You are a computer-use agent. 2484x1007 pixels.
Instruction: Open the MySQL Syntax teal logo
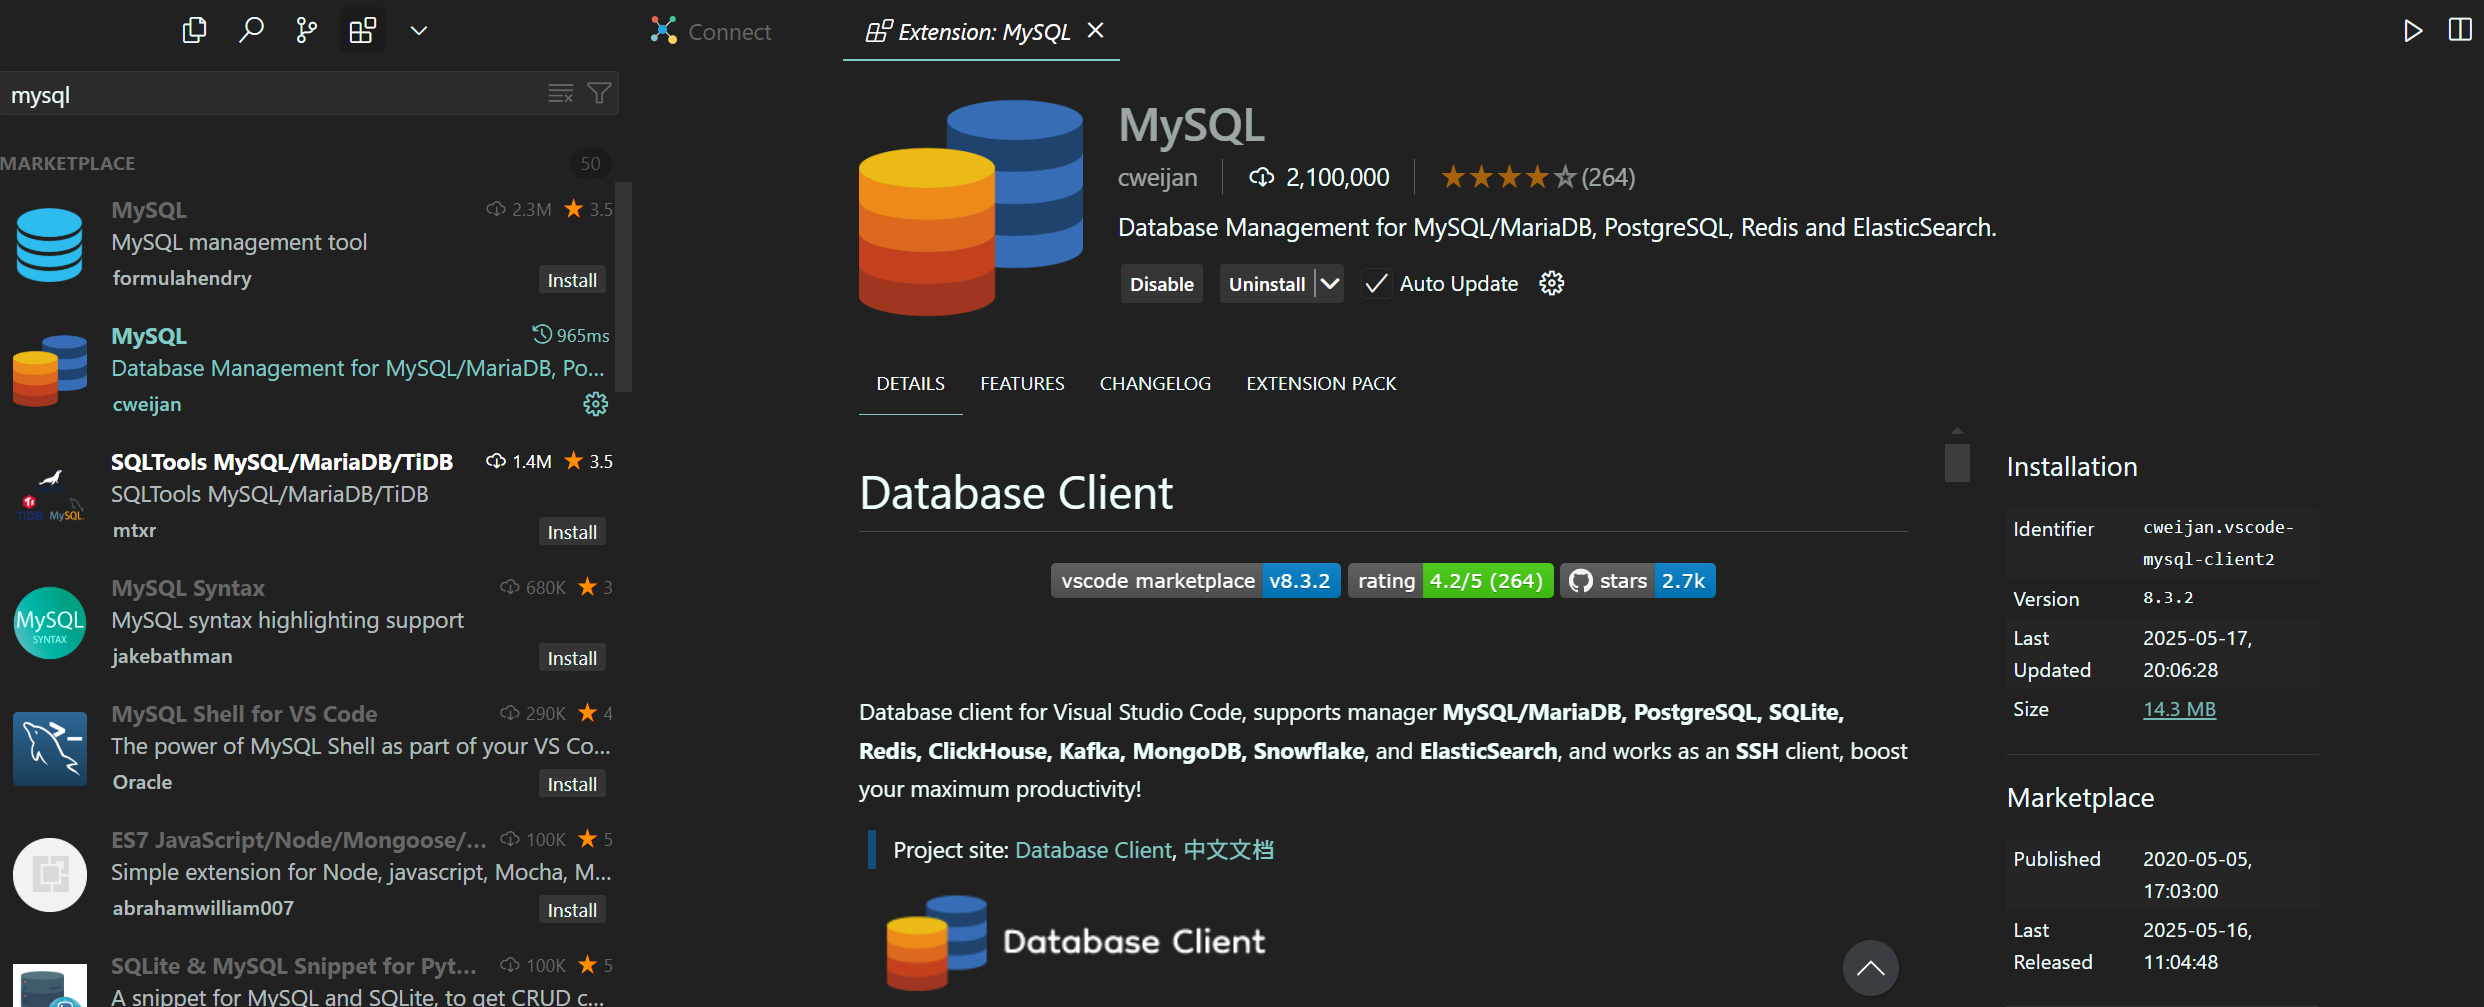coord(49,623)
